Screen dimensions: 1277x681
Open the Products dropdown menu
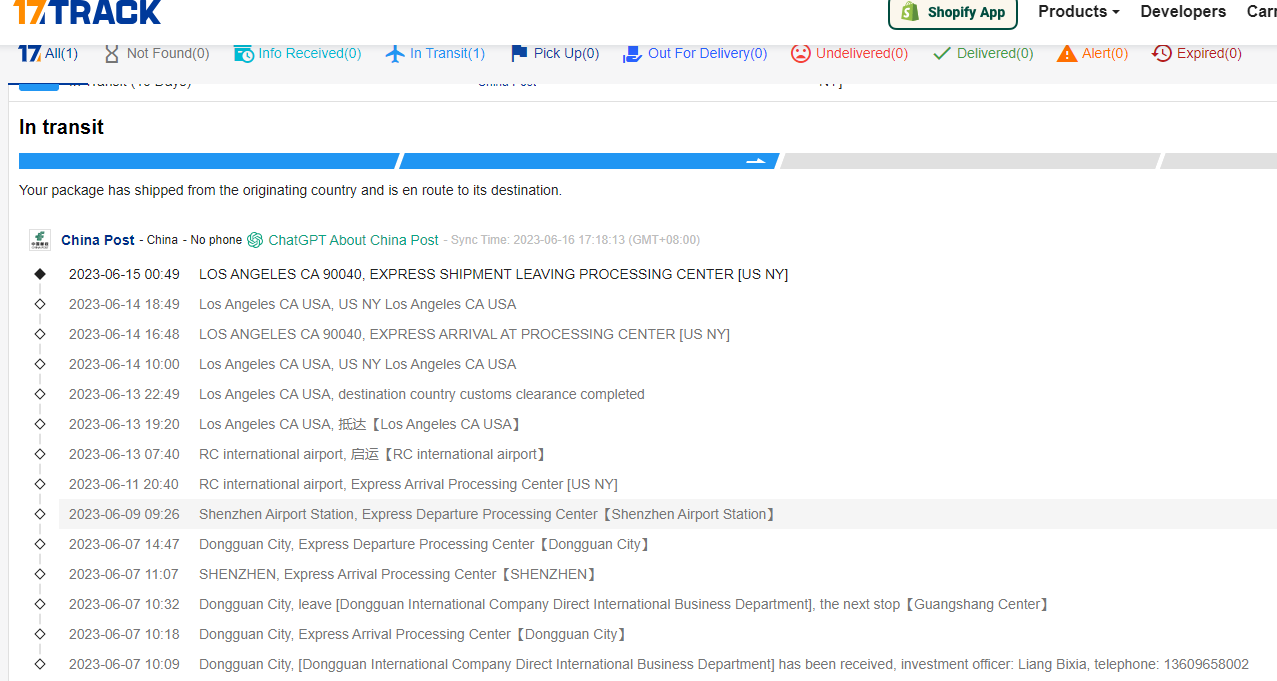(1078, 12)
